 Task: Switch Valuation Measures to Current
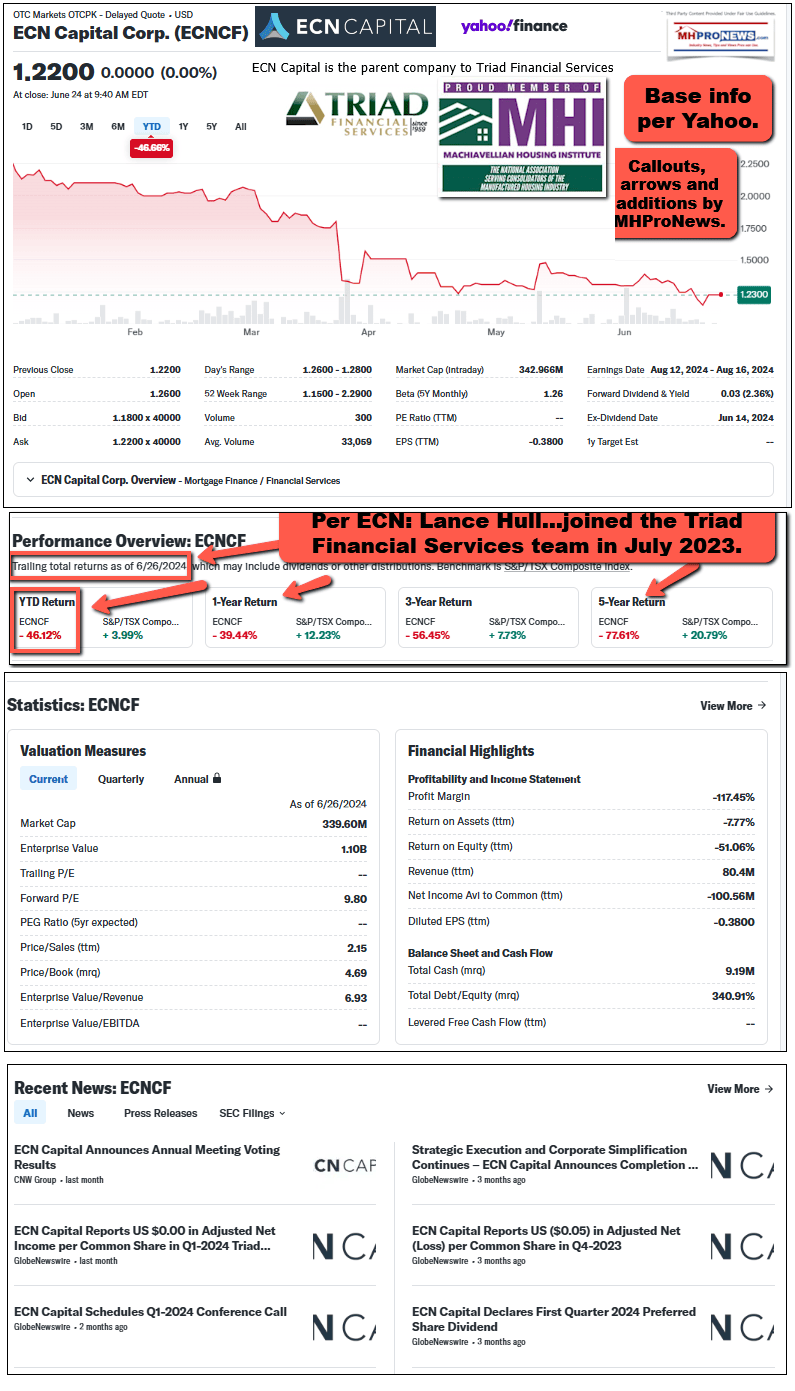coord(48,779)
